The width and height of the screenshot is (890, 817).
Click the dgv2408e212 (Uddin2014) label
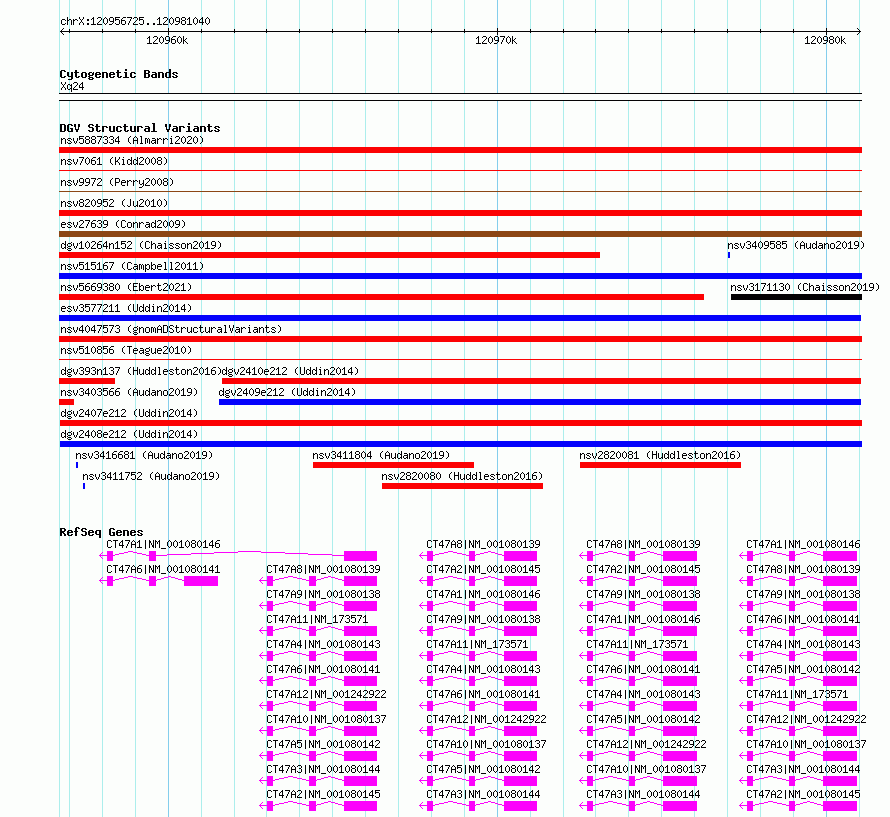(x=129, y=434)
